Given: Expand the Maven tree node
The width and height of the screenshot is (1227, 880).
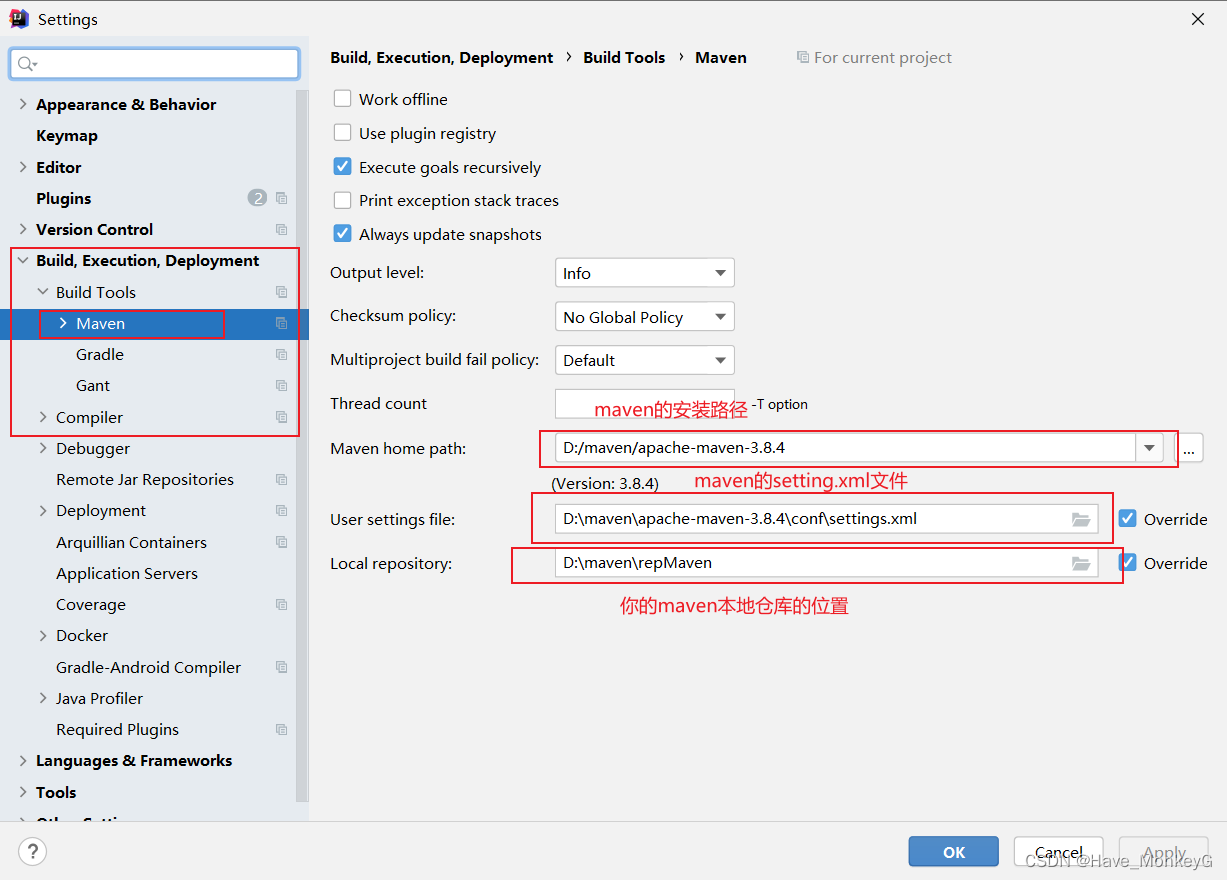Looking at the screenshot, I should pyautogui.click(x=63, y=323).
